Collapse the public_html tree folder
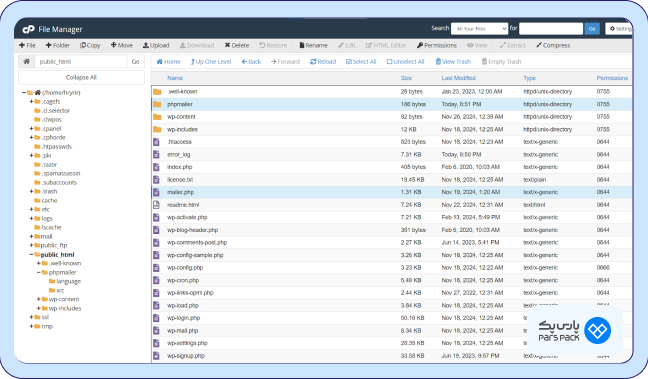This screenshot has height=379, width=648. [31, 255]
